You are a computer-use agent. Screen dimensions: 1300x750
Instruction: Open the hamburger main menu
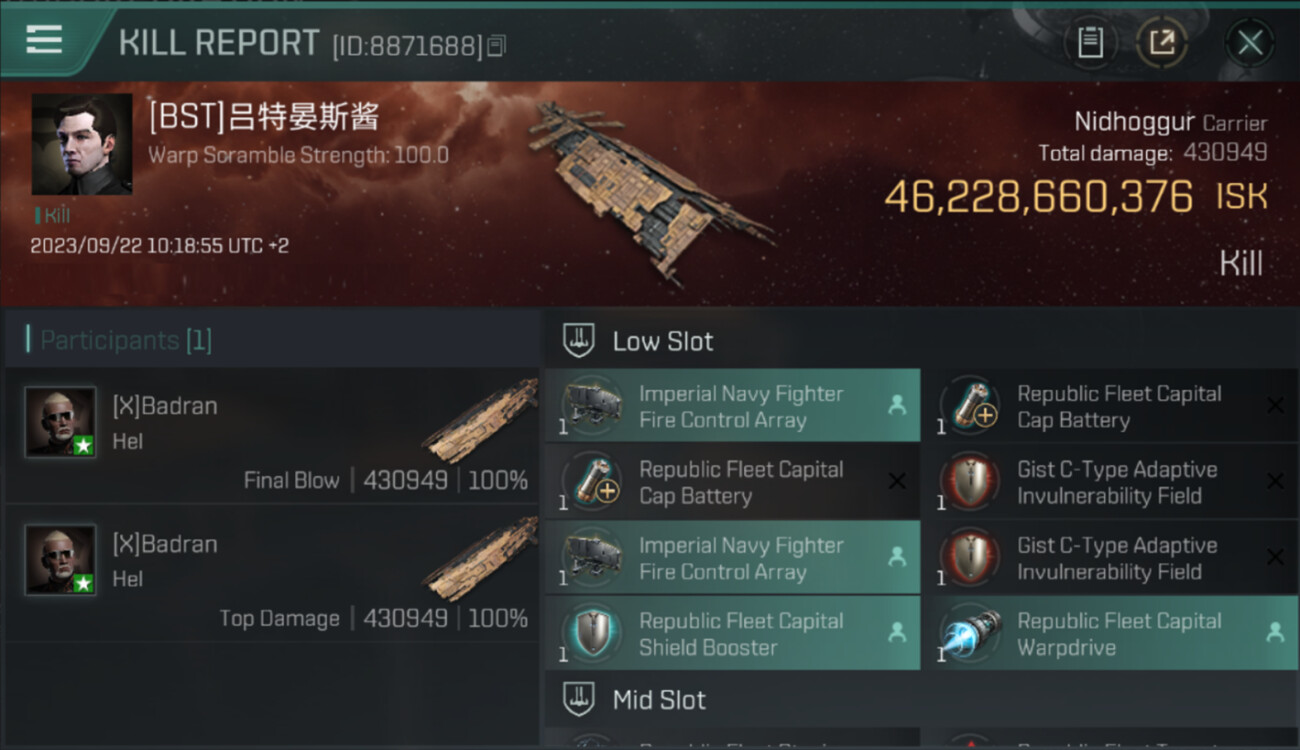tap(45, 40)
